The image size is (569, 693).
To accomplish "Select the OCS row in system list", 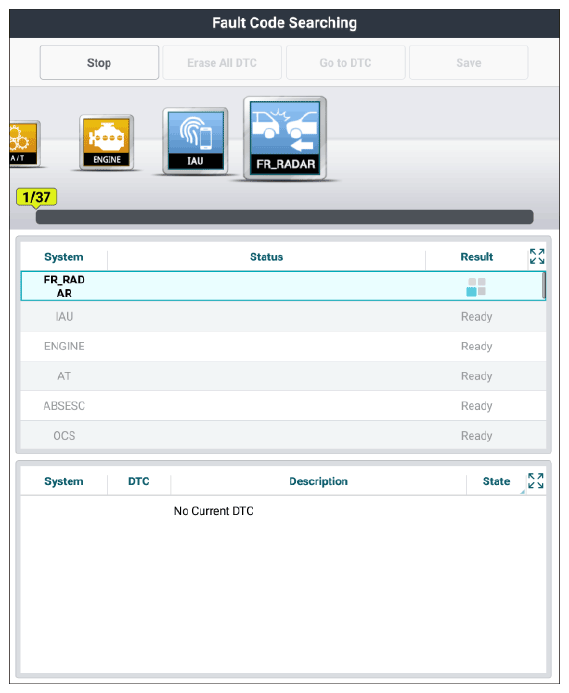I will click(283, 435).
